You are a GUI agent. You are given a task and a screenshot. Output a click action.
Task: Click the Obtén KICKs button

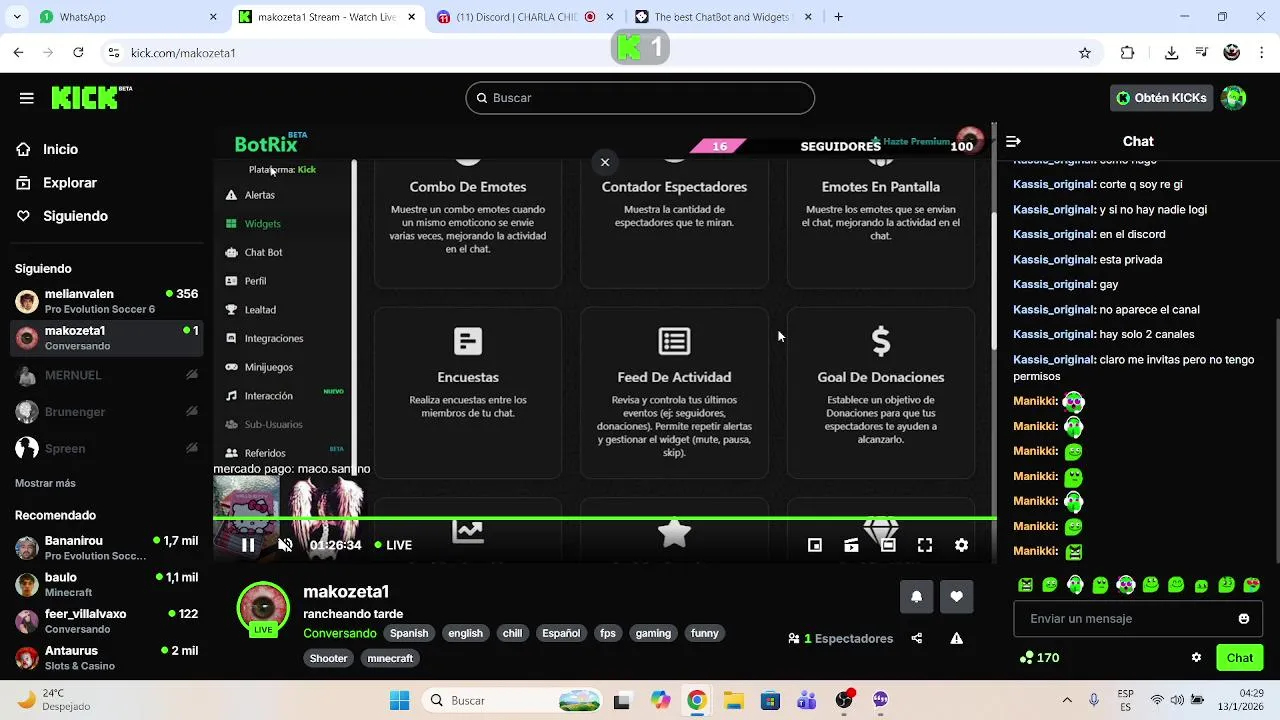[1162, 98]
